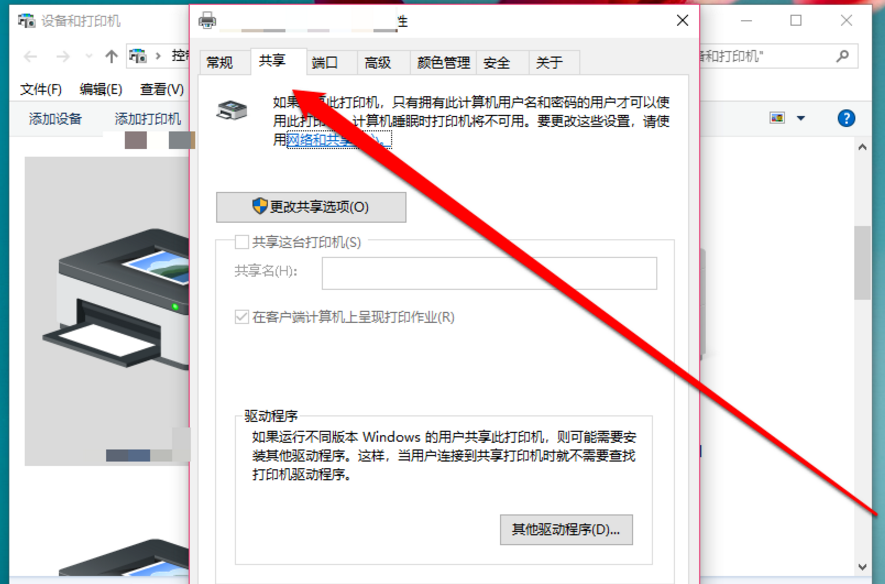Viewport: 885px width, 584px height.
Task: Click the forward navigation arrow
Action: tap(63, 55)
